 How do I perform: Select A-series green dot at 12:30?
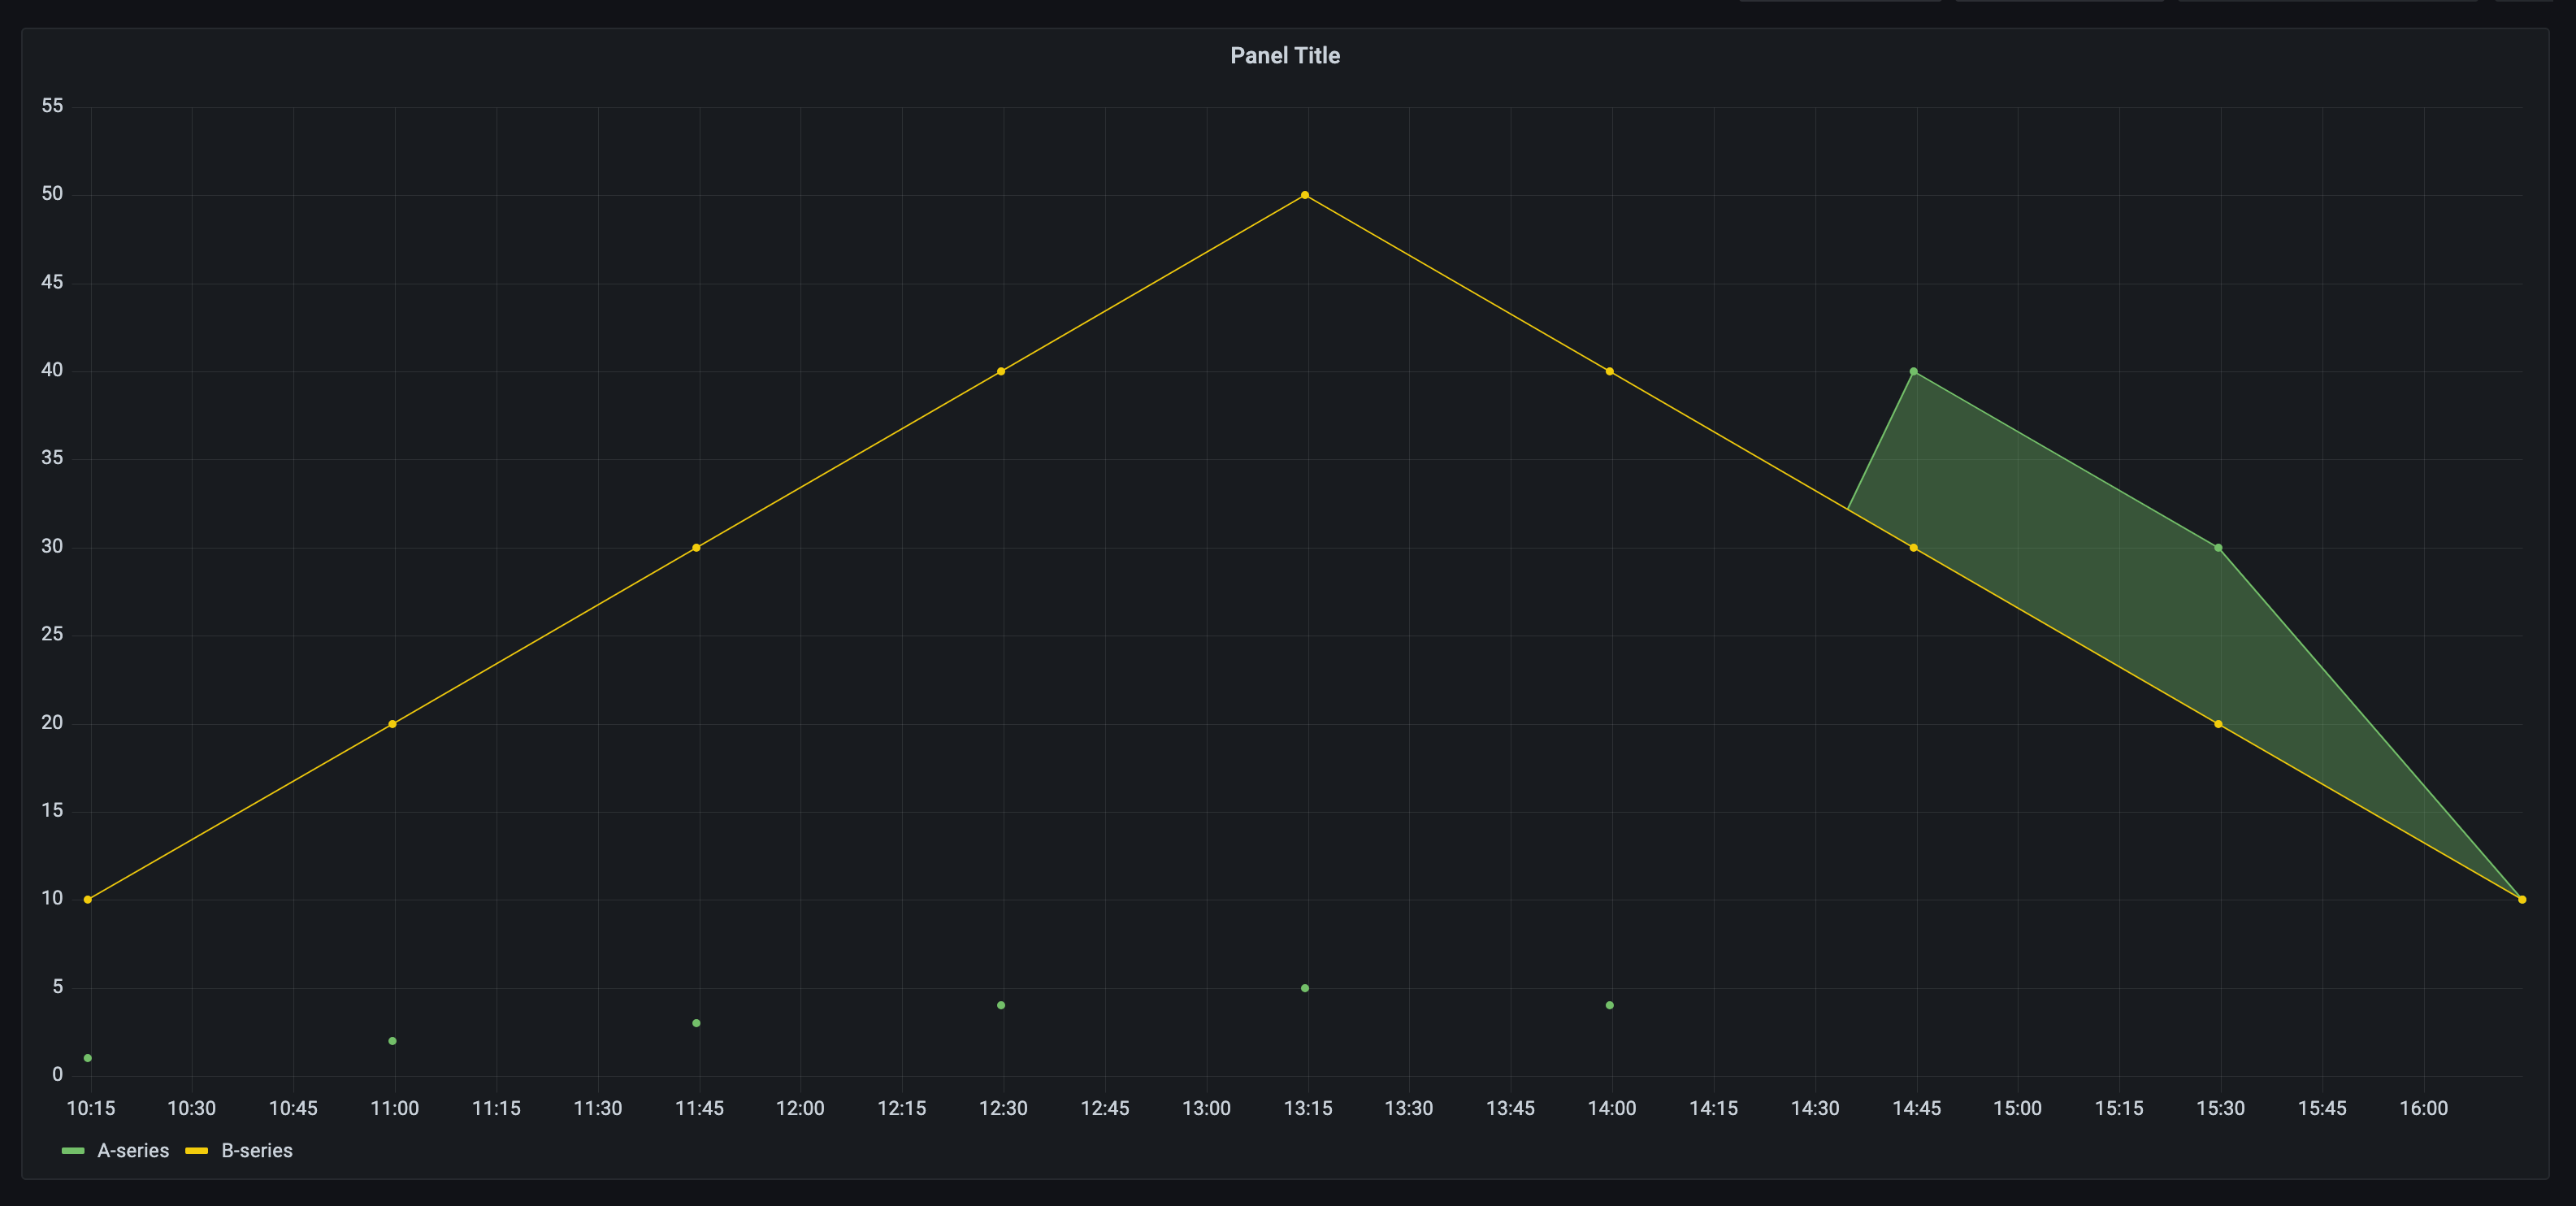1001,1005
